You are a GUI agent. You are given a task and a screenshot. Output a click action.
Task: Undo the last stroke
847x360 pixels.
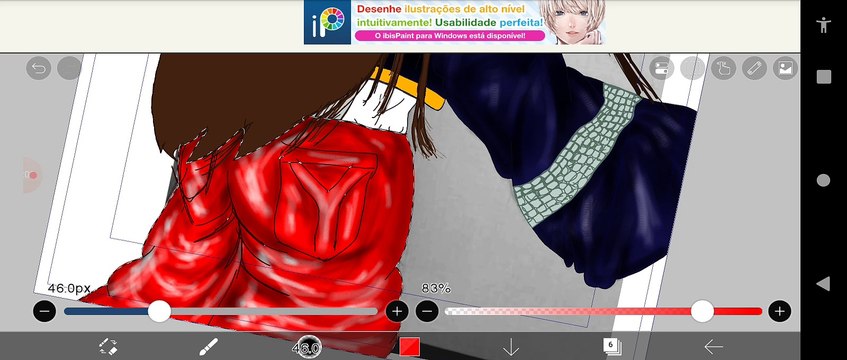point(38,68)
